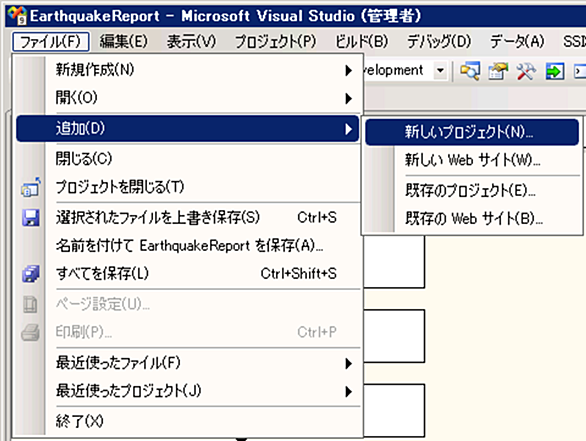Choose 既存のプロジェクト(E) menu item
Viewport: 586px width, 441px height.
472,190
